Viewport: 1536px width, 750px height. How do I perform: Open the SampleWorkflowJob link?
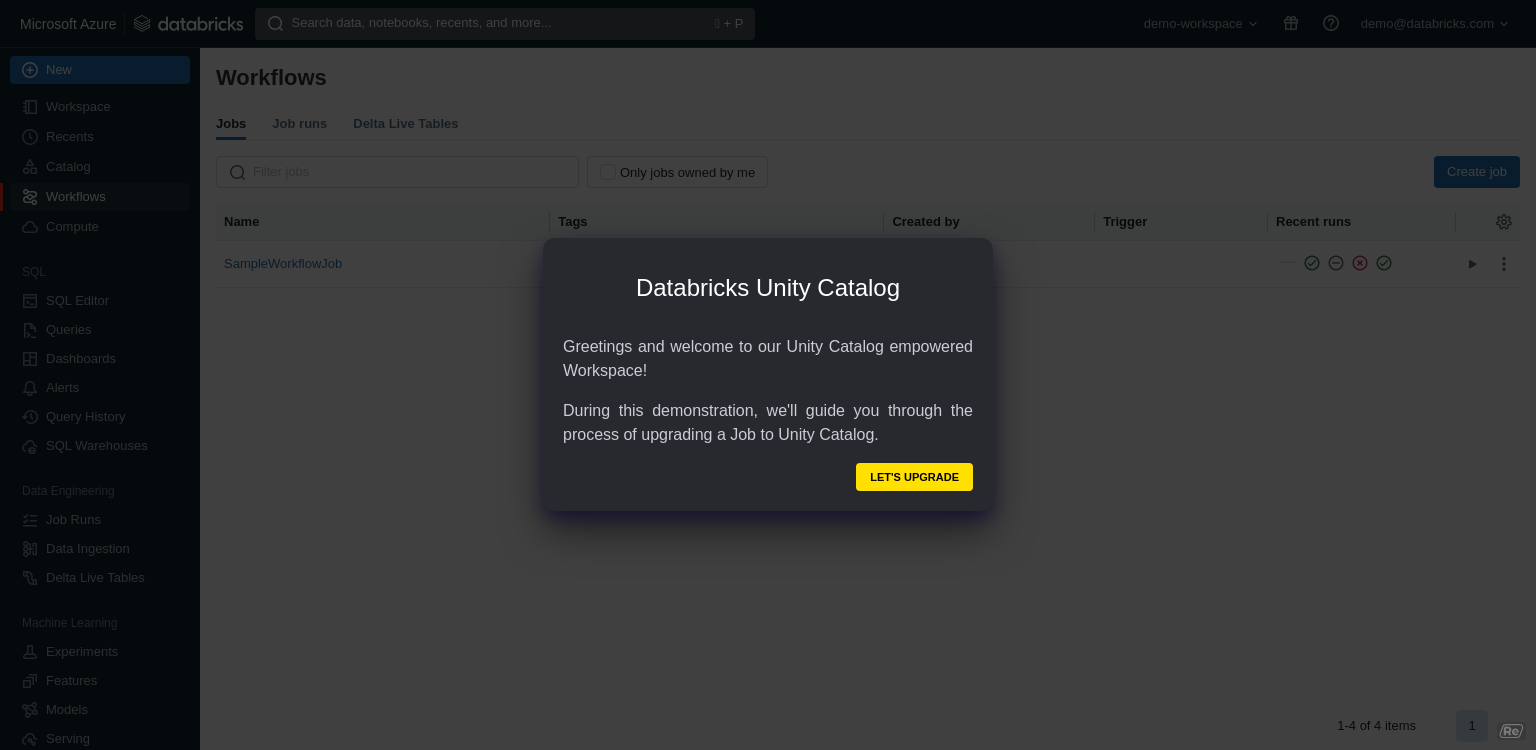tap(283, 263)
